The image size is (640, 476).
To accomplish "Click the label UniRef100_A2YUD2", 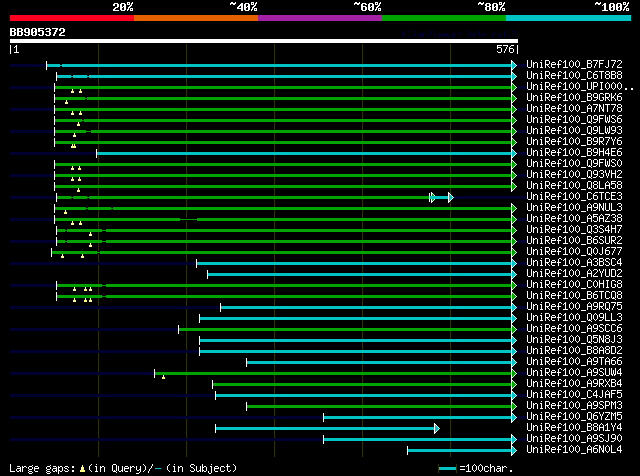I will tap(574, 274).
